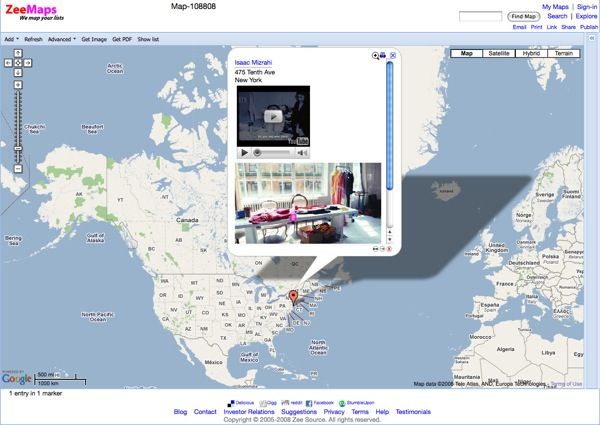Click the ZeeMaps logo
600x425 pixels.
click(x=34, y=12)
